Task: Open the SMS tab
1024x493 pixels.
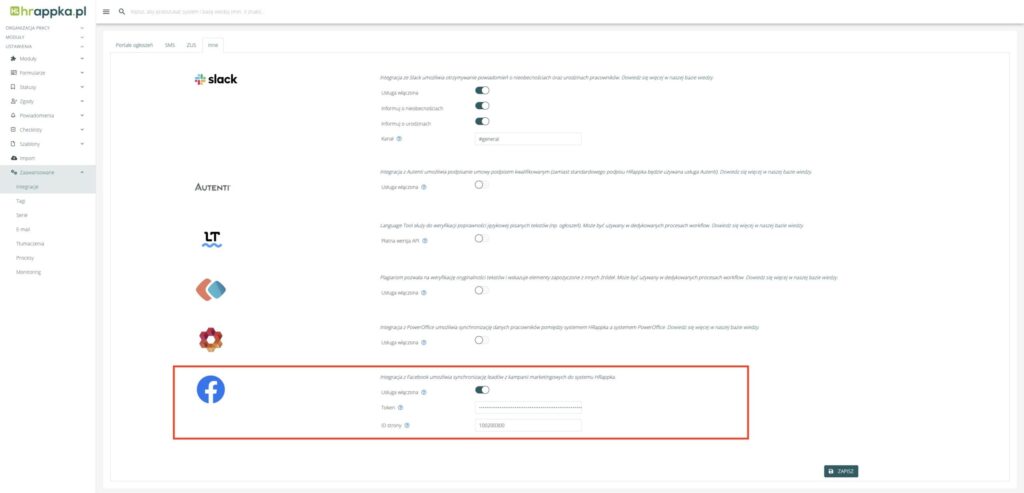Action: (170, 45)
